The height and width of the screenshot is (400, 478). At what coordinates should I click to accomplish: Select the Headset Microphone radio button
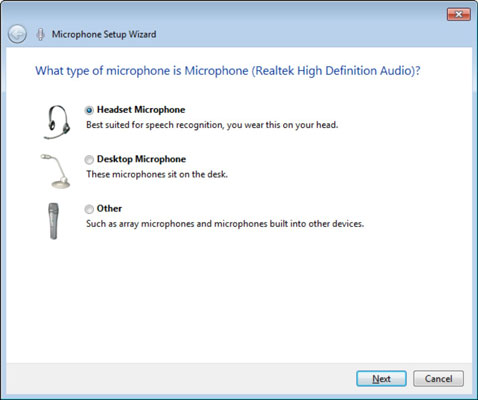pyautogui.click(x=89, y=110)
